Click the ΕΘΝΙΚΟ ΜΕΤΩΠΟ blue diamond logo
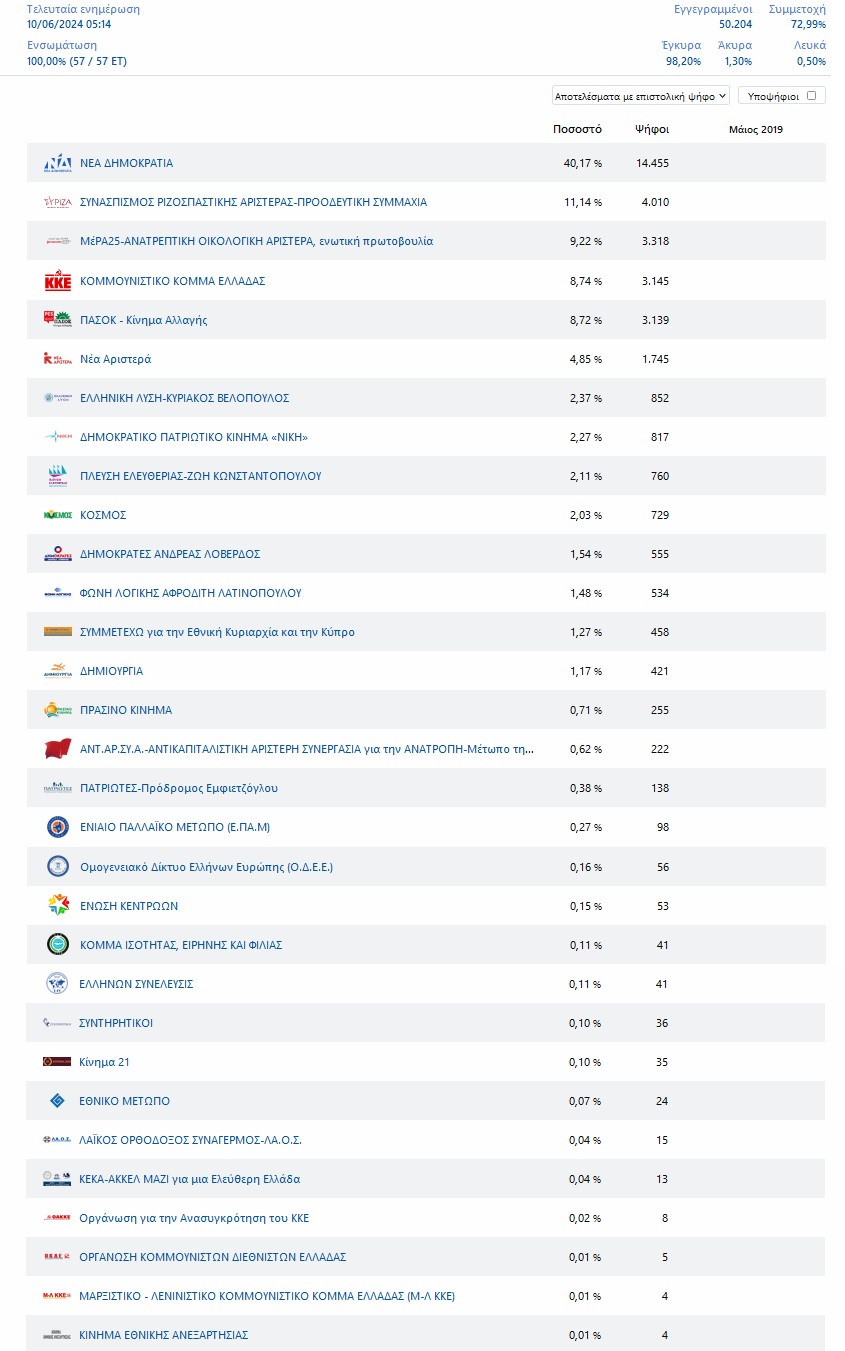845x1351 pixels. (58, 1101)
